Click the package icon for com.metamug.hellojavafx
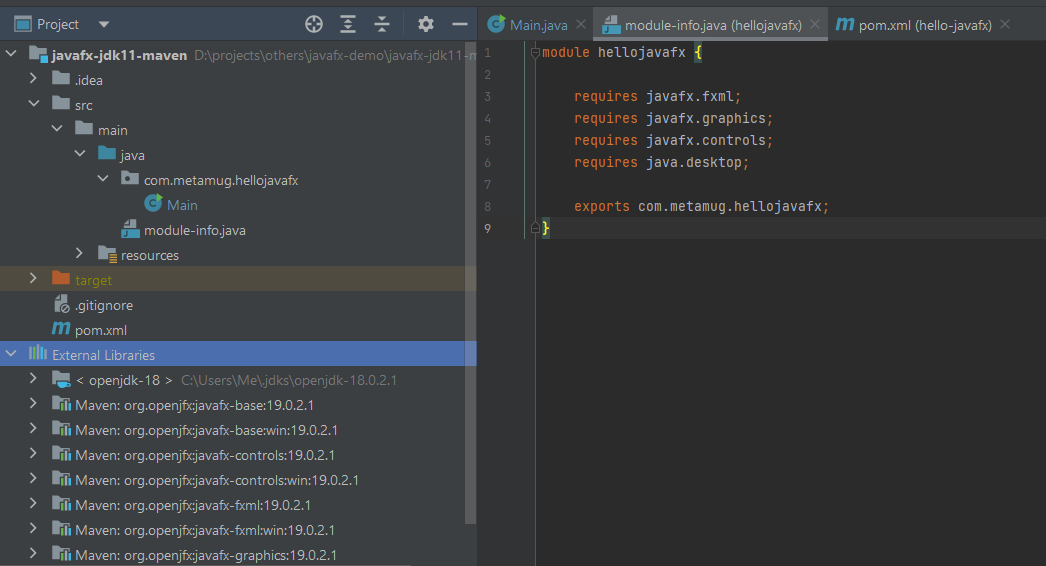Screen dimensions: 1046x566 click(x=130, y=178)
